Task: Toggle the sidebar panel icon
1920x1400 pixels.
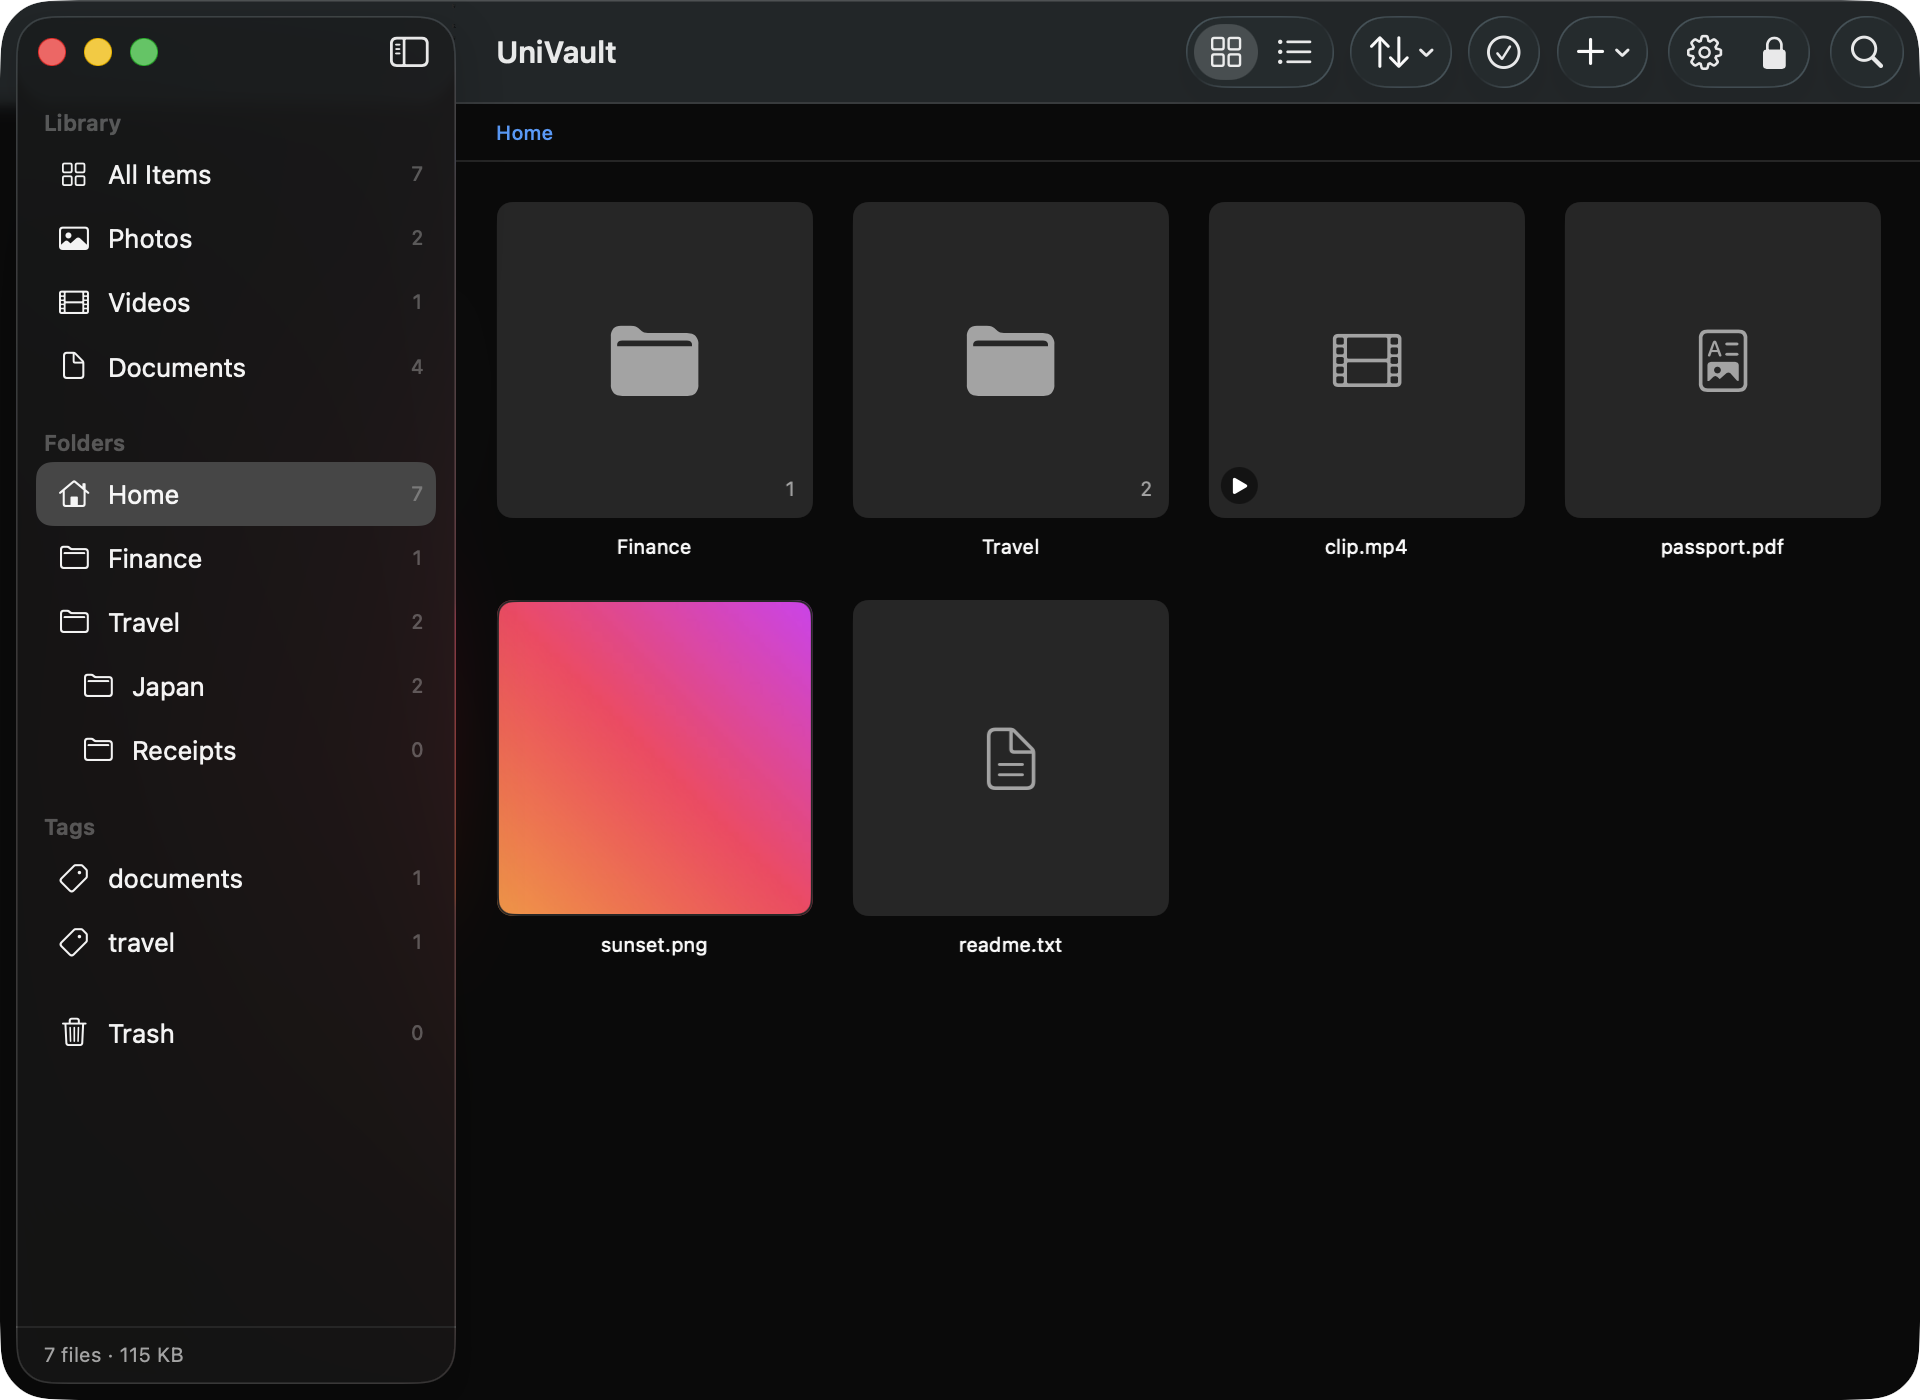Action: (x=409, y=52)
